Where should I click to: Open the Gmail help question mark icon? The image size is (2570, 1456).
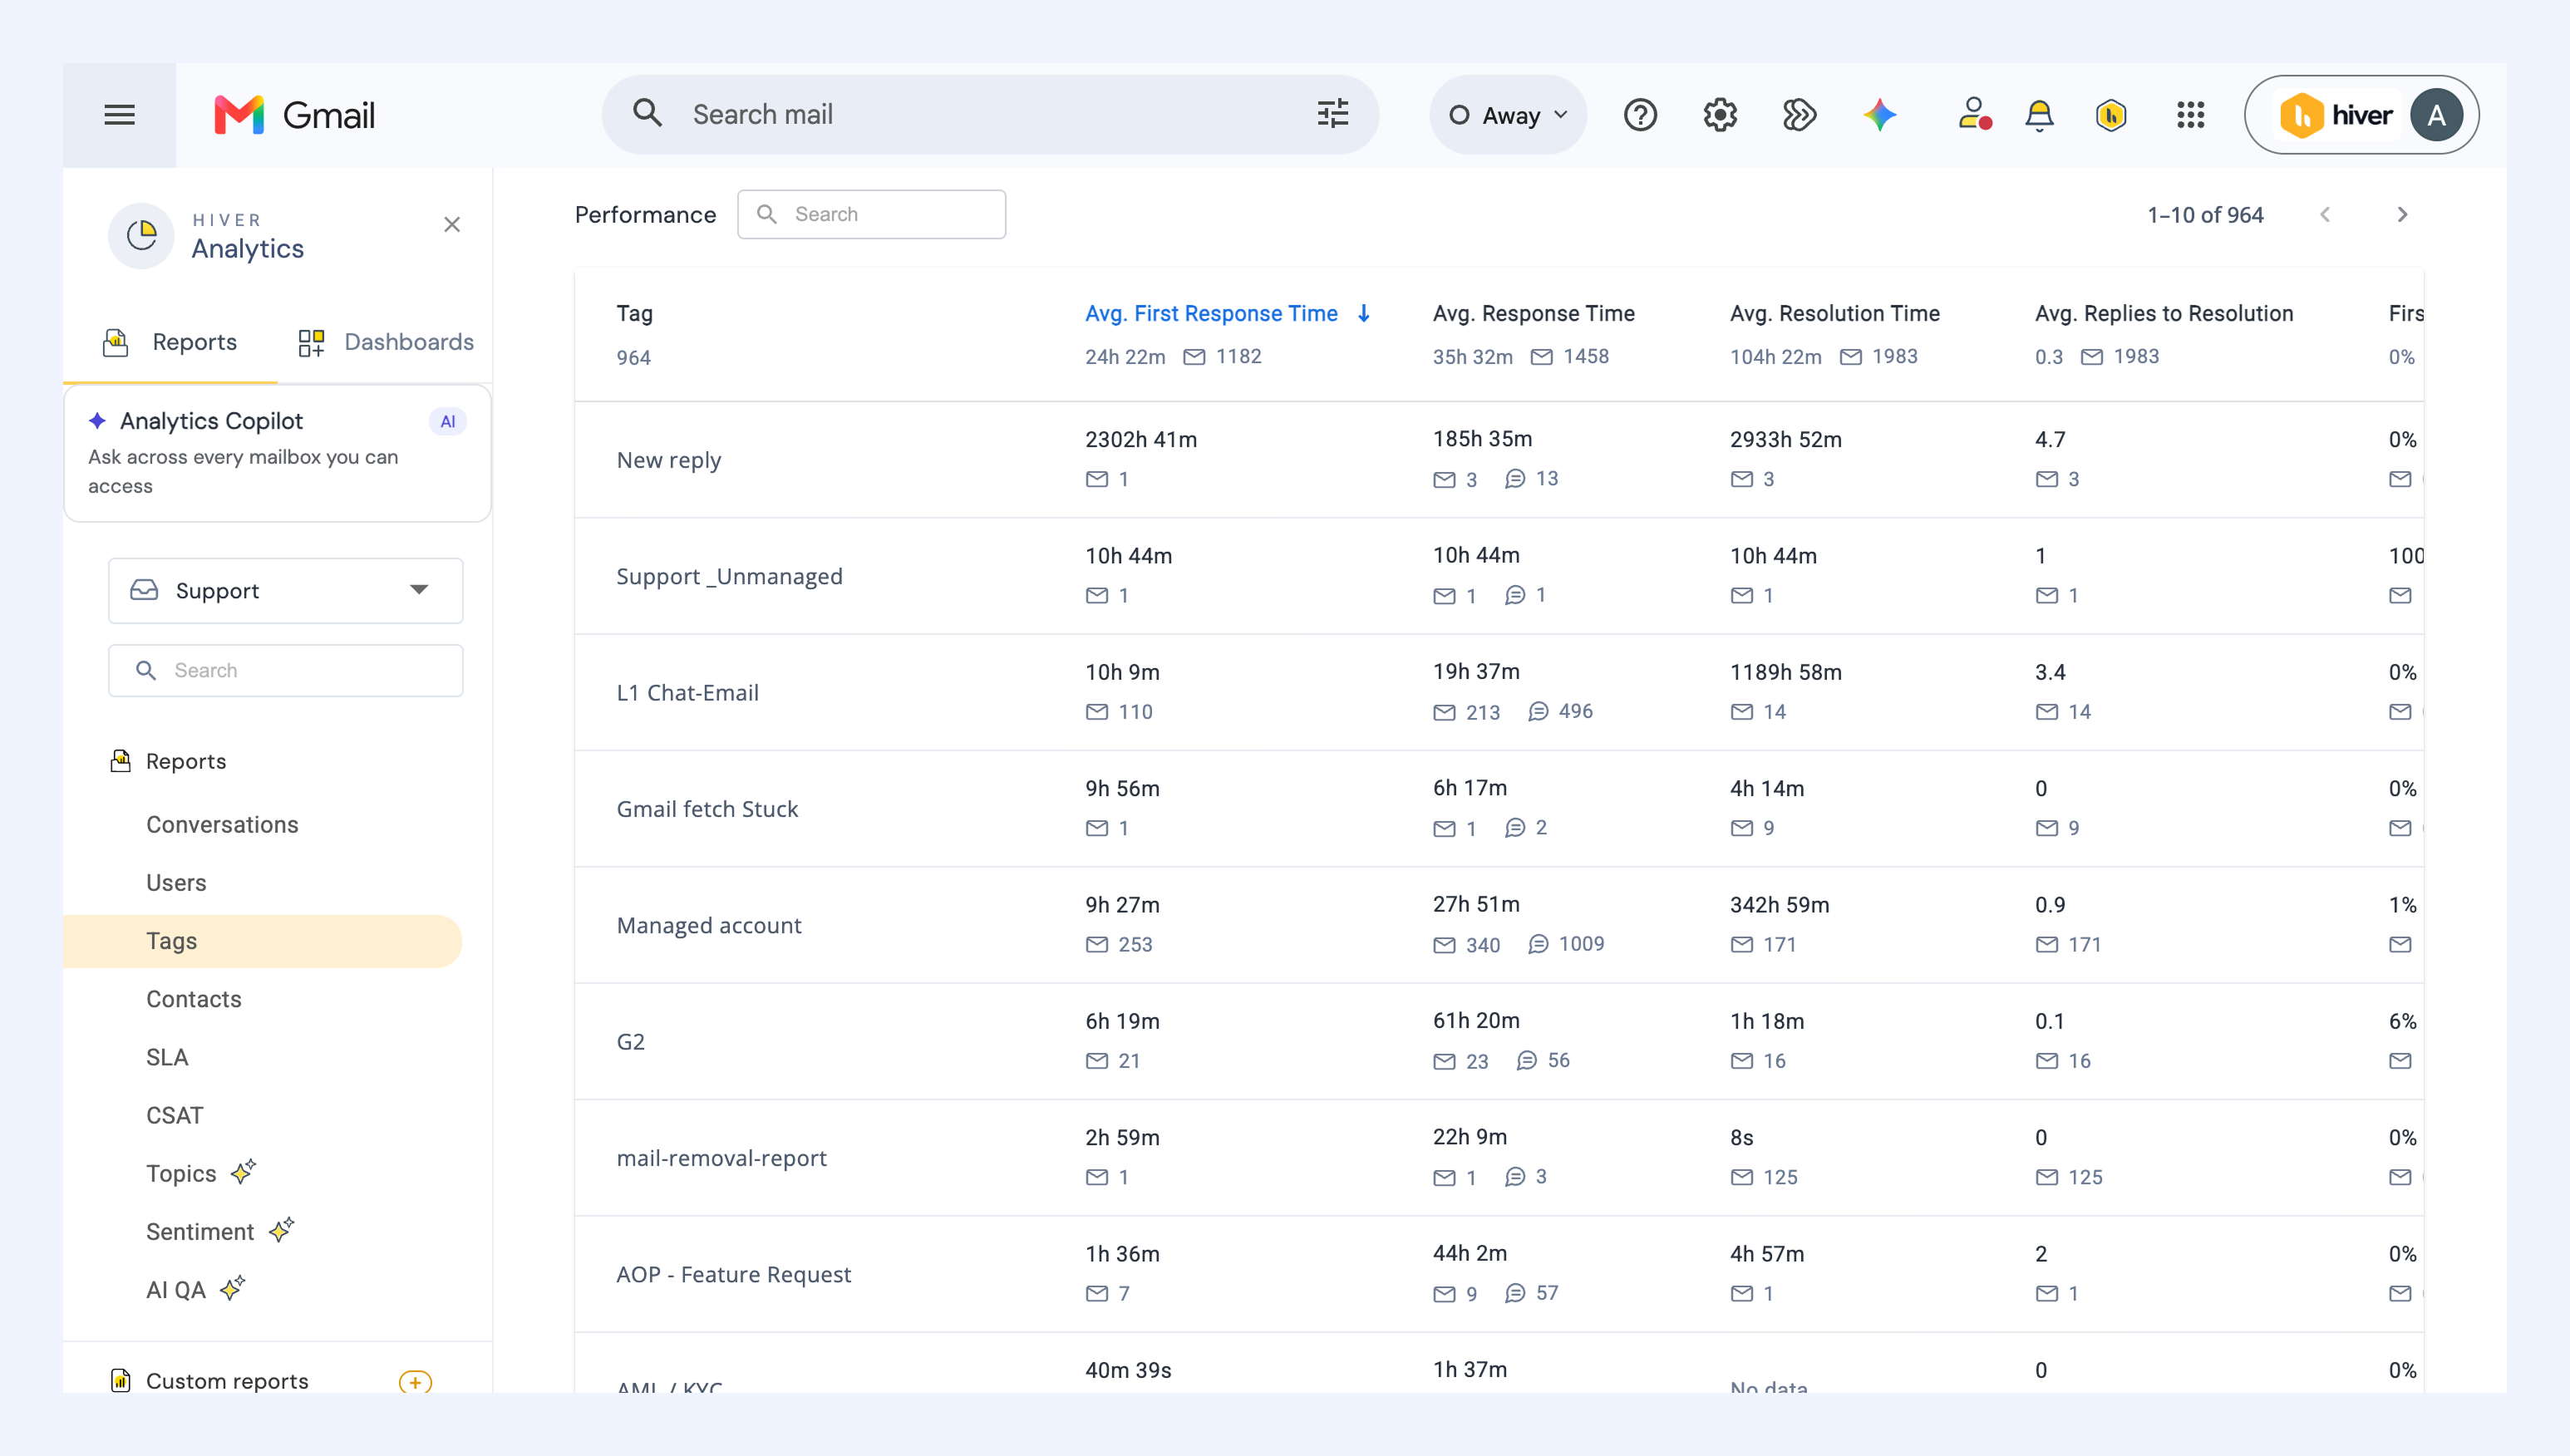pos(1640,115)
